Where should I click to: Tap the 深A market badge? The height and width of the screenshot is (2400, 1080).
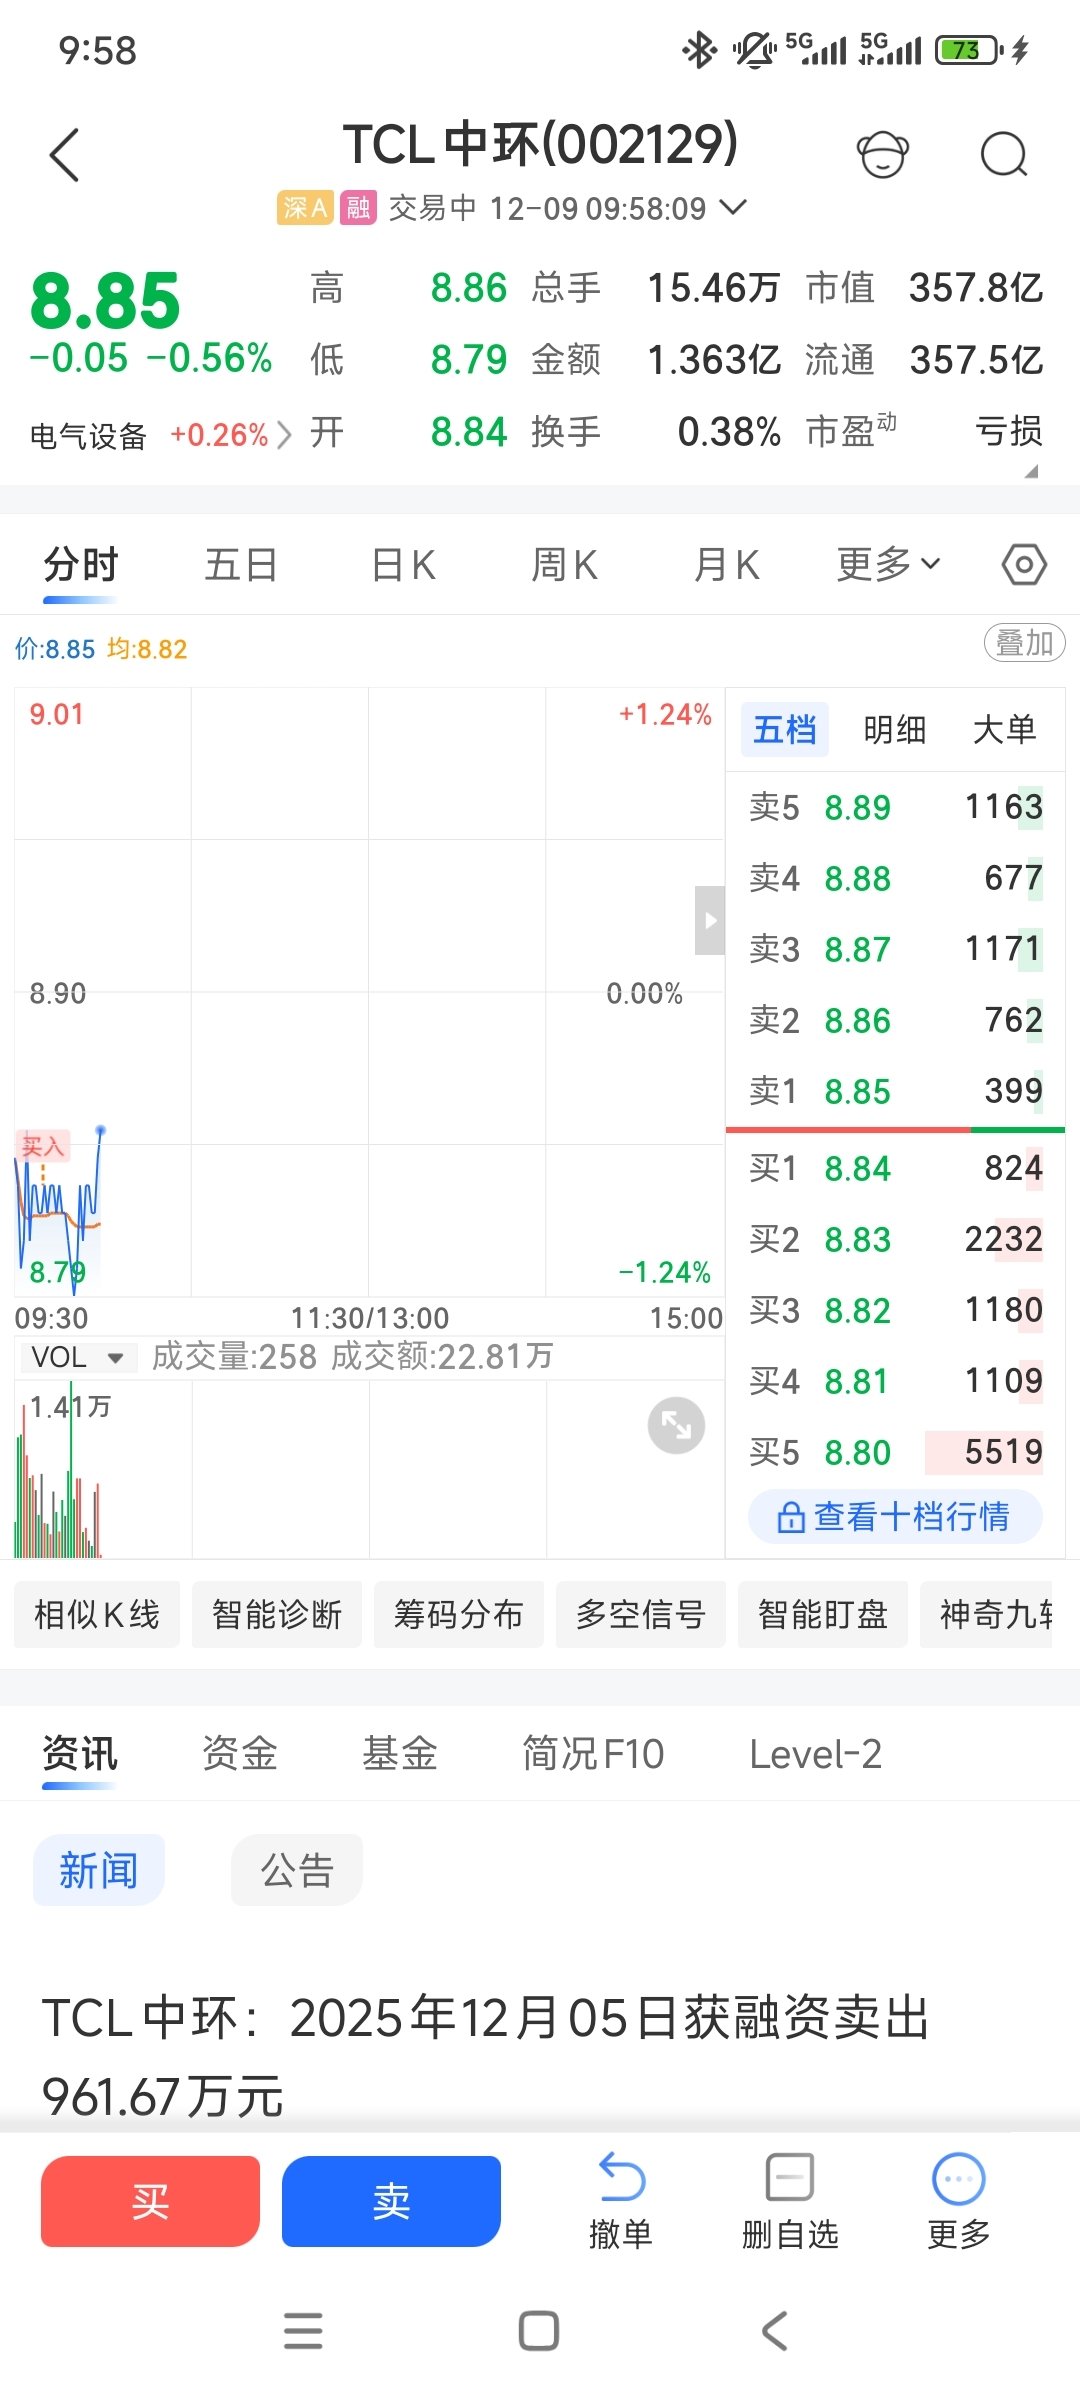(305, 208)
